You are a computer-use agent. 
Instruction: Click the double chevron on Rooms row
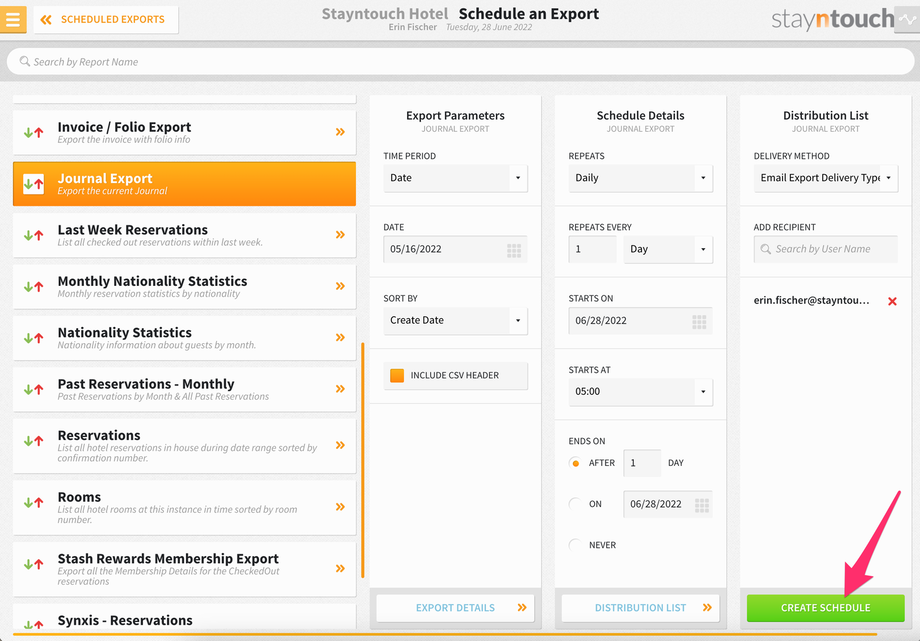pos(340,507)
